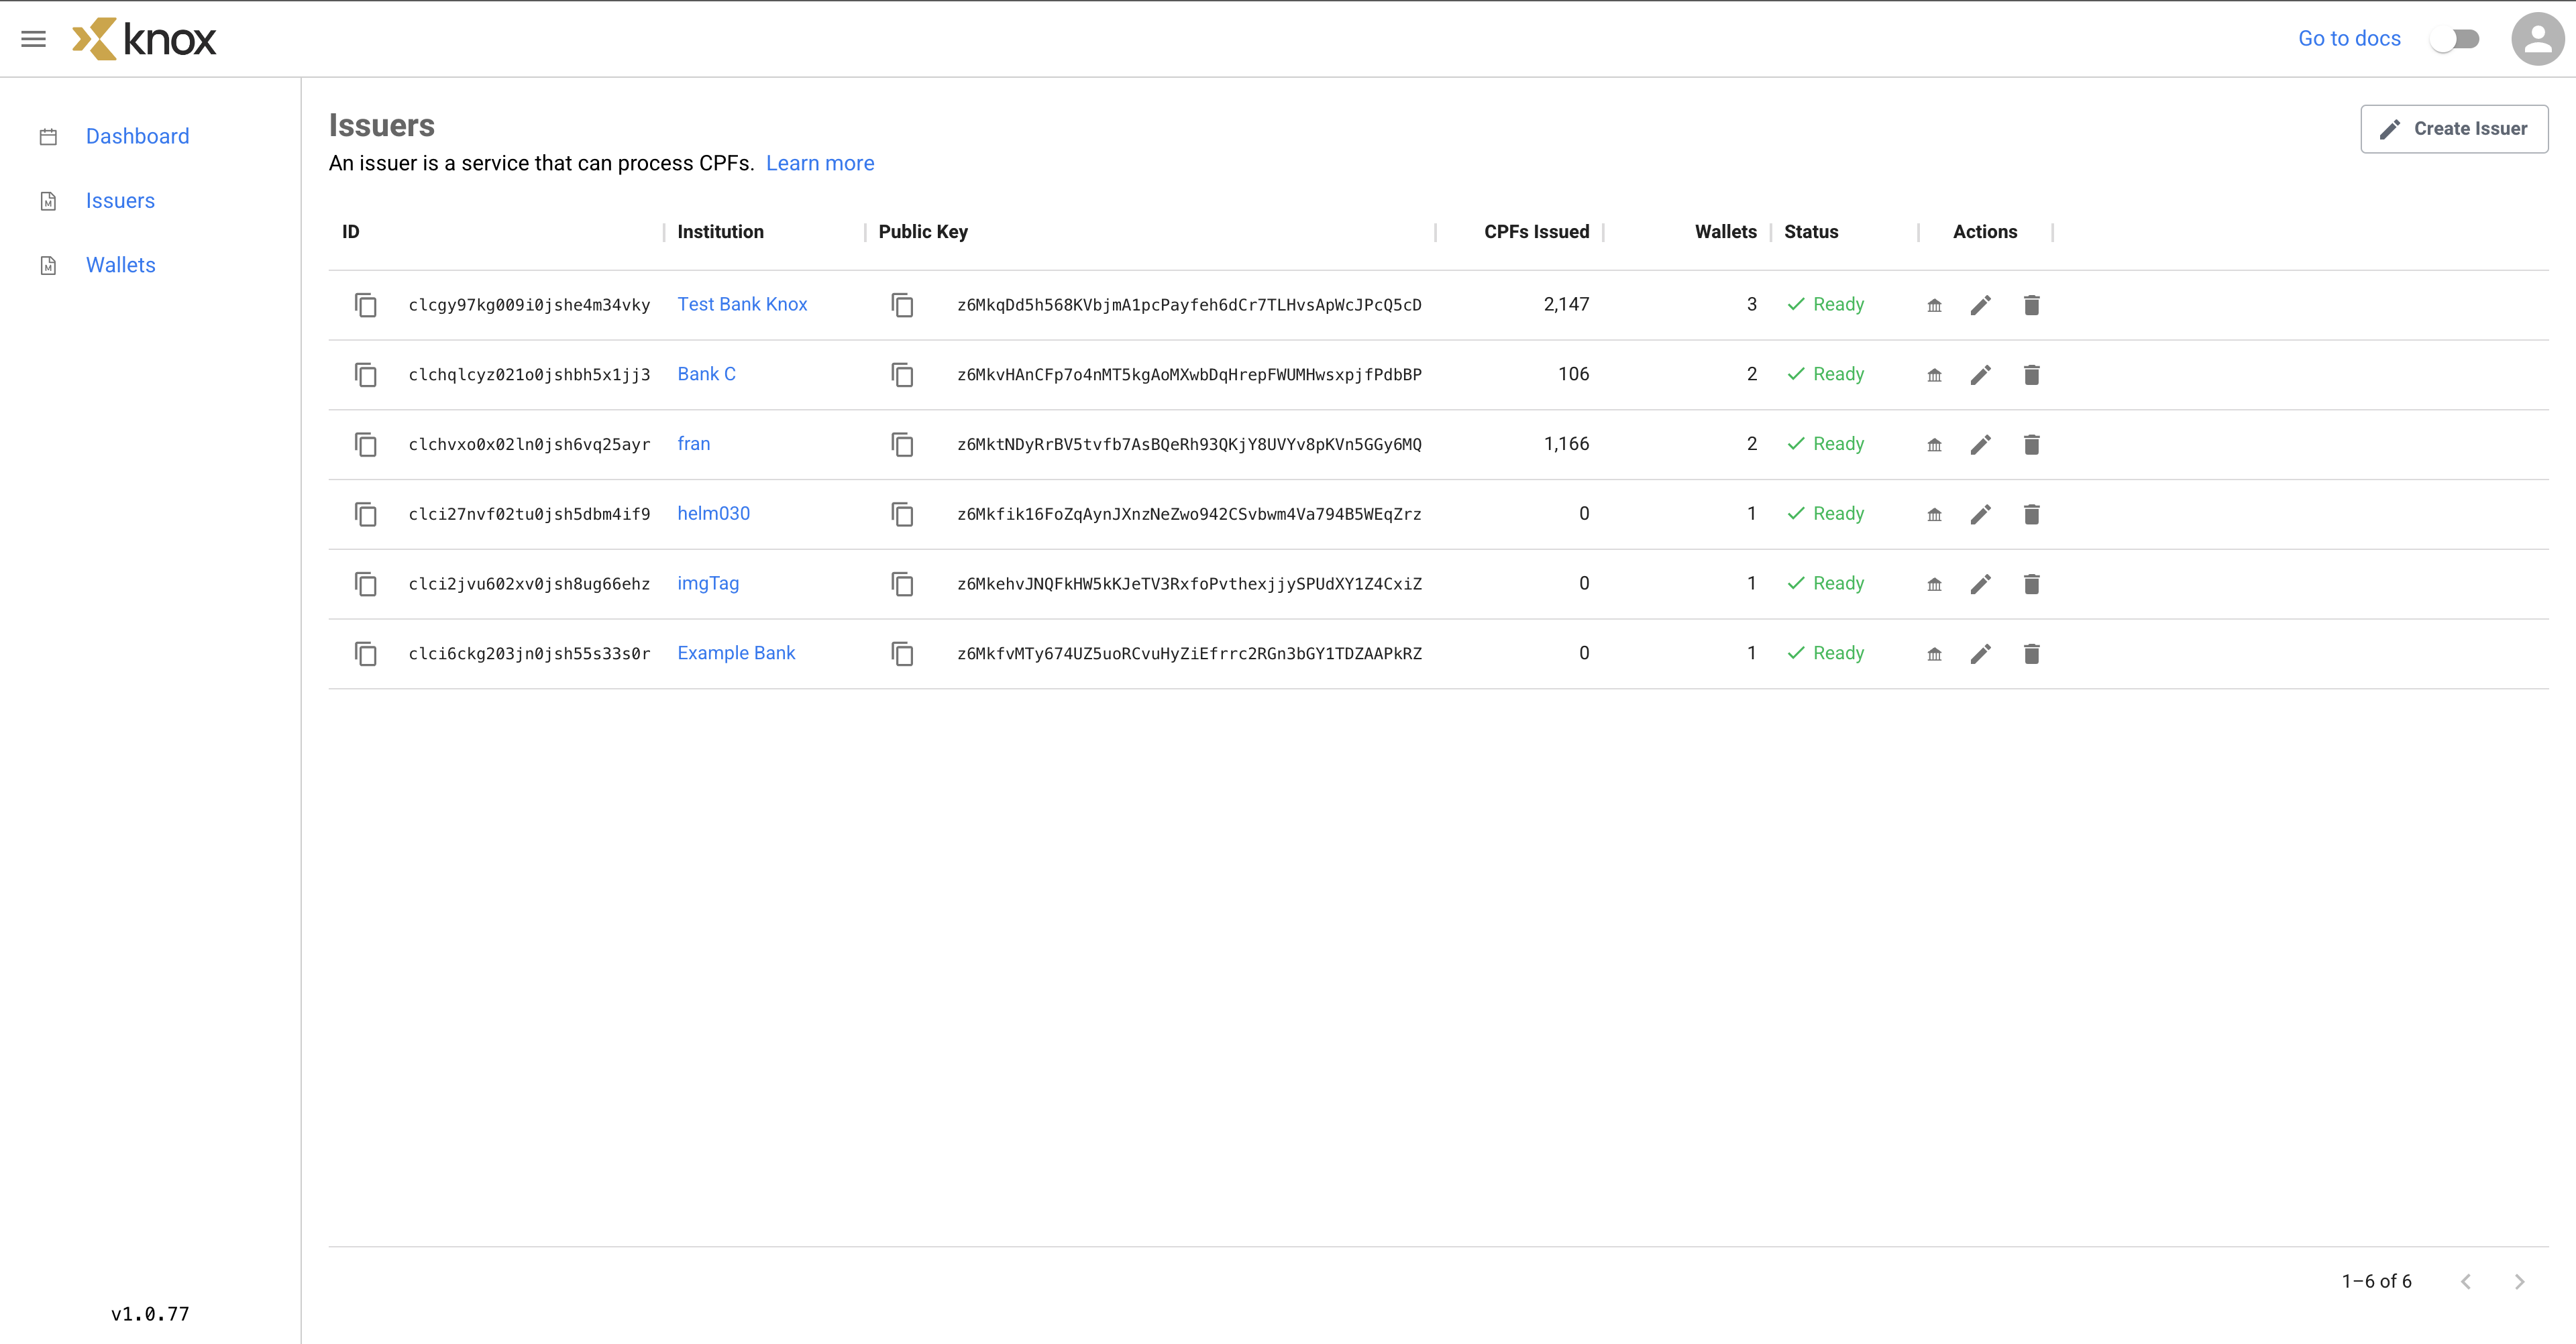Go to the next page of issuers
The image size is (2576, 1344).
point(2519,1281)
